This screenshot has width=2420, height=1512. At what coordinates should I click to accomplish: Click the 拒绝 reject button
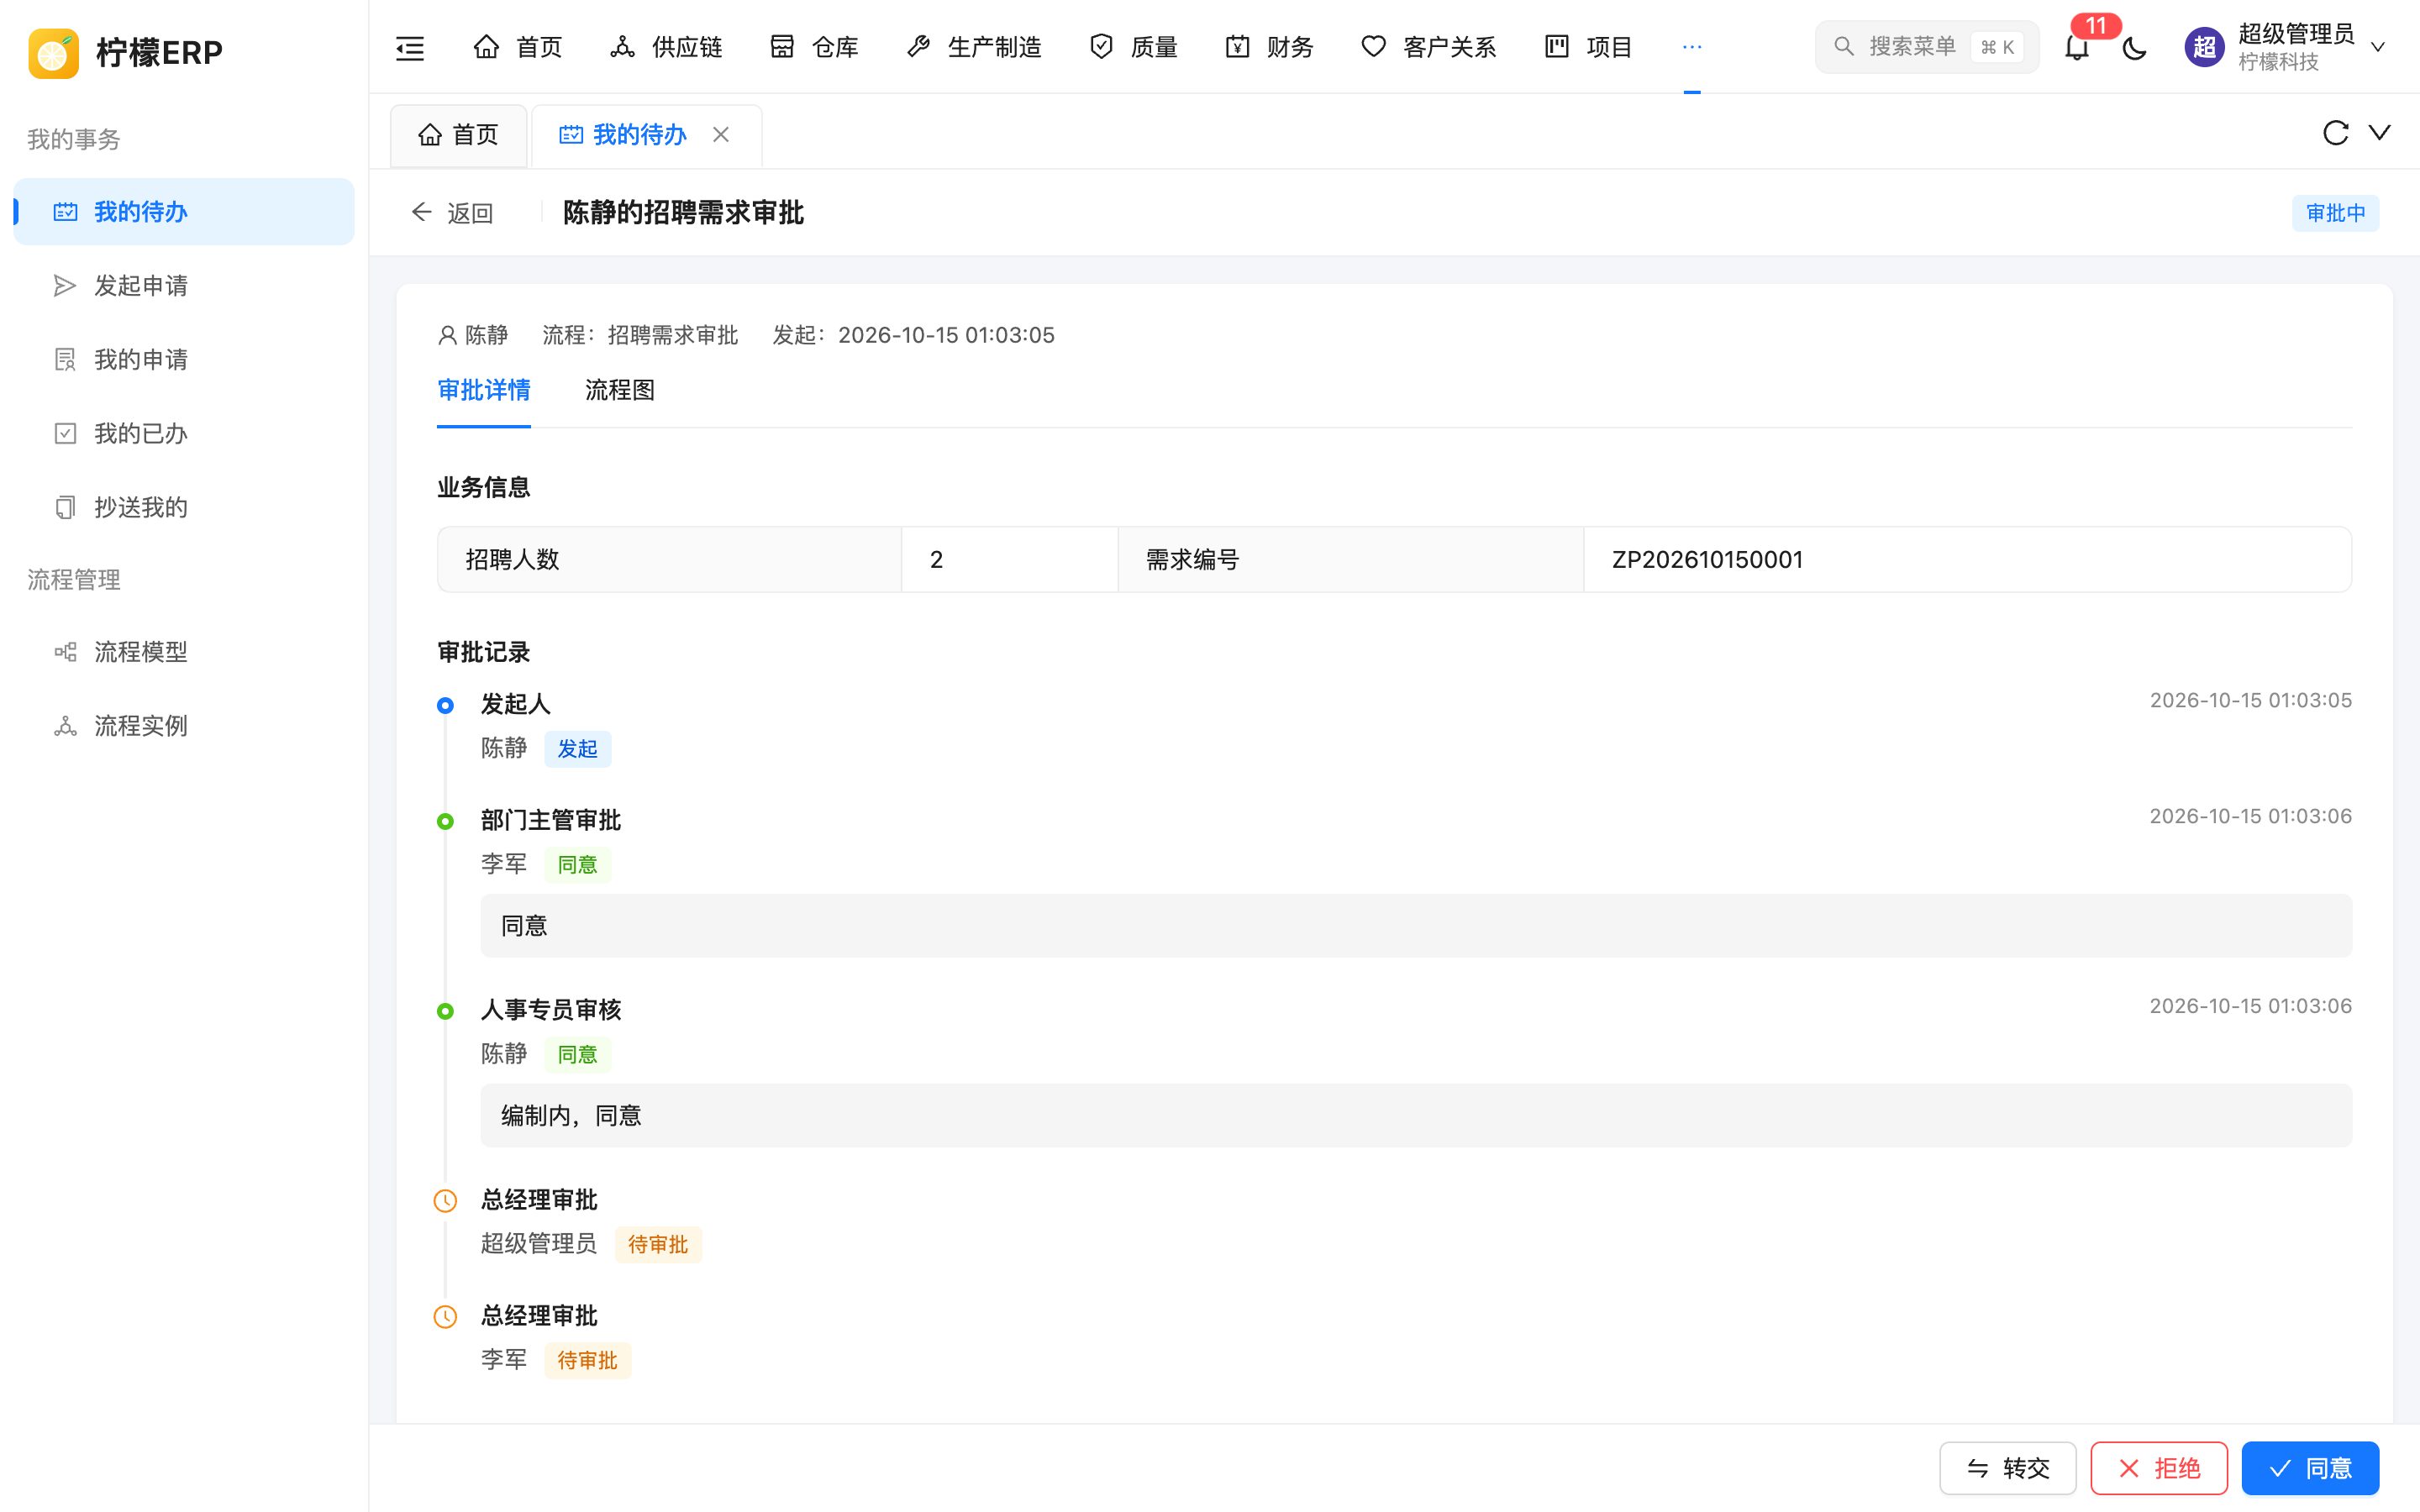click(2159, 1468)
